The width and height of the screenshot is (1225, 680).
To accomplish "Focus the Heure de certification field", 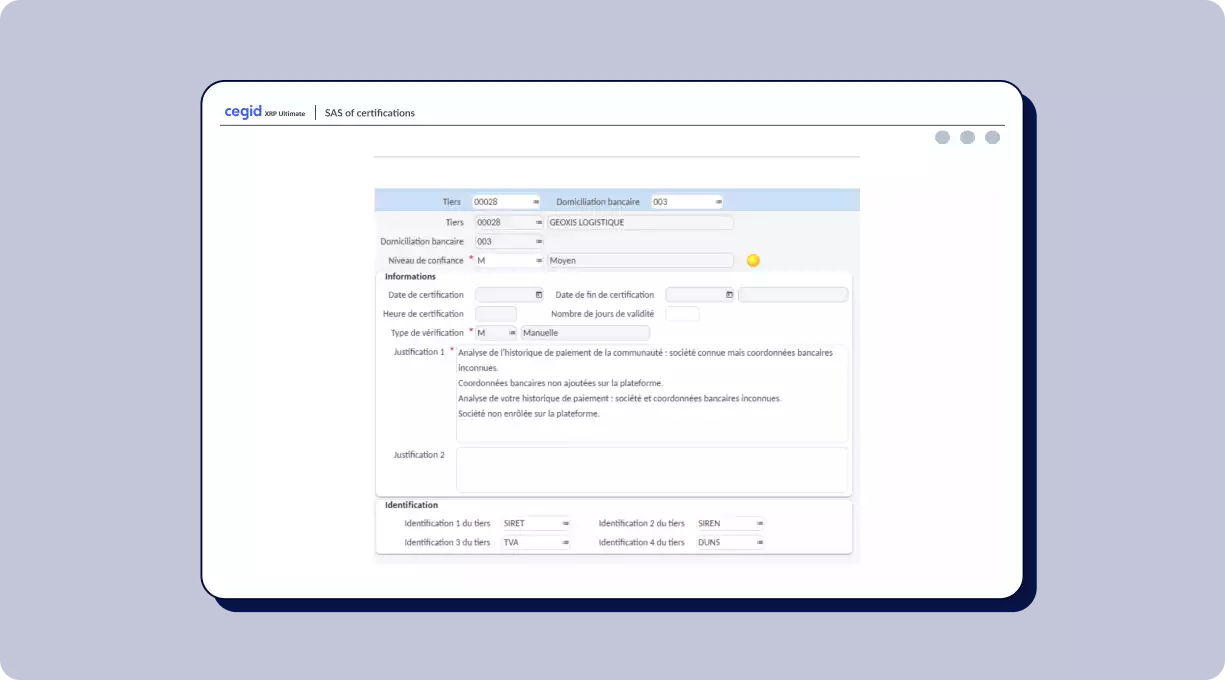I will (x=495, y=314).
